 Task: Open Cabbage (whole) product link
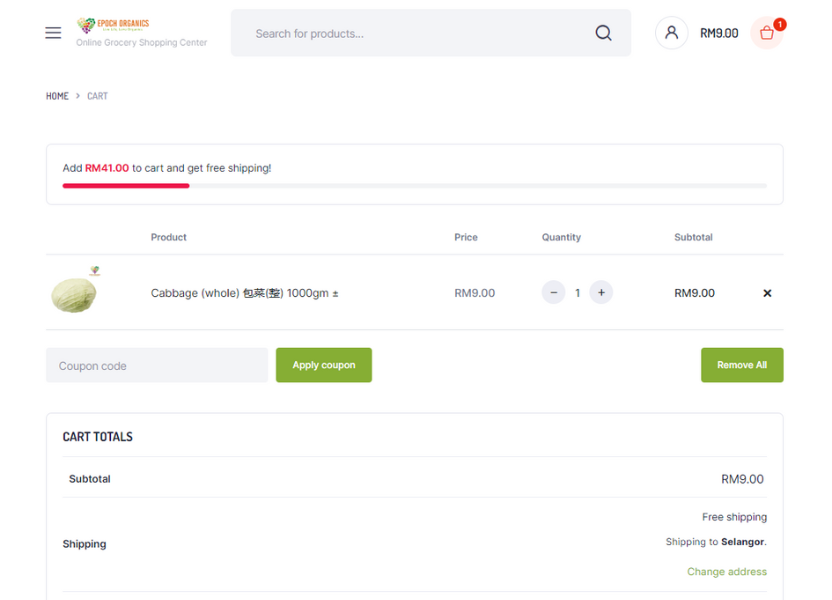coord(245,293)
